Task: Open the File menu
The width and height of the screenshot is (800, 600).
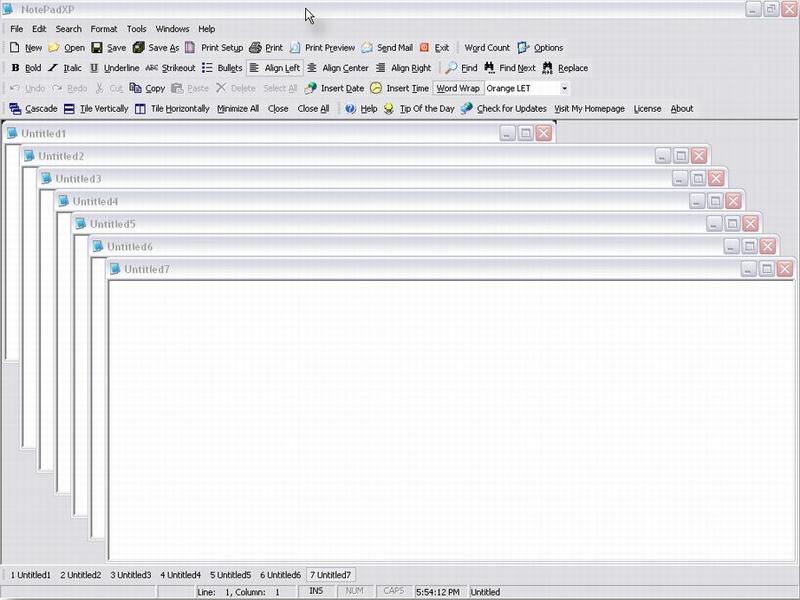Action: [16, 29]
